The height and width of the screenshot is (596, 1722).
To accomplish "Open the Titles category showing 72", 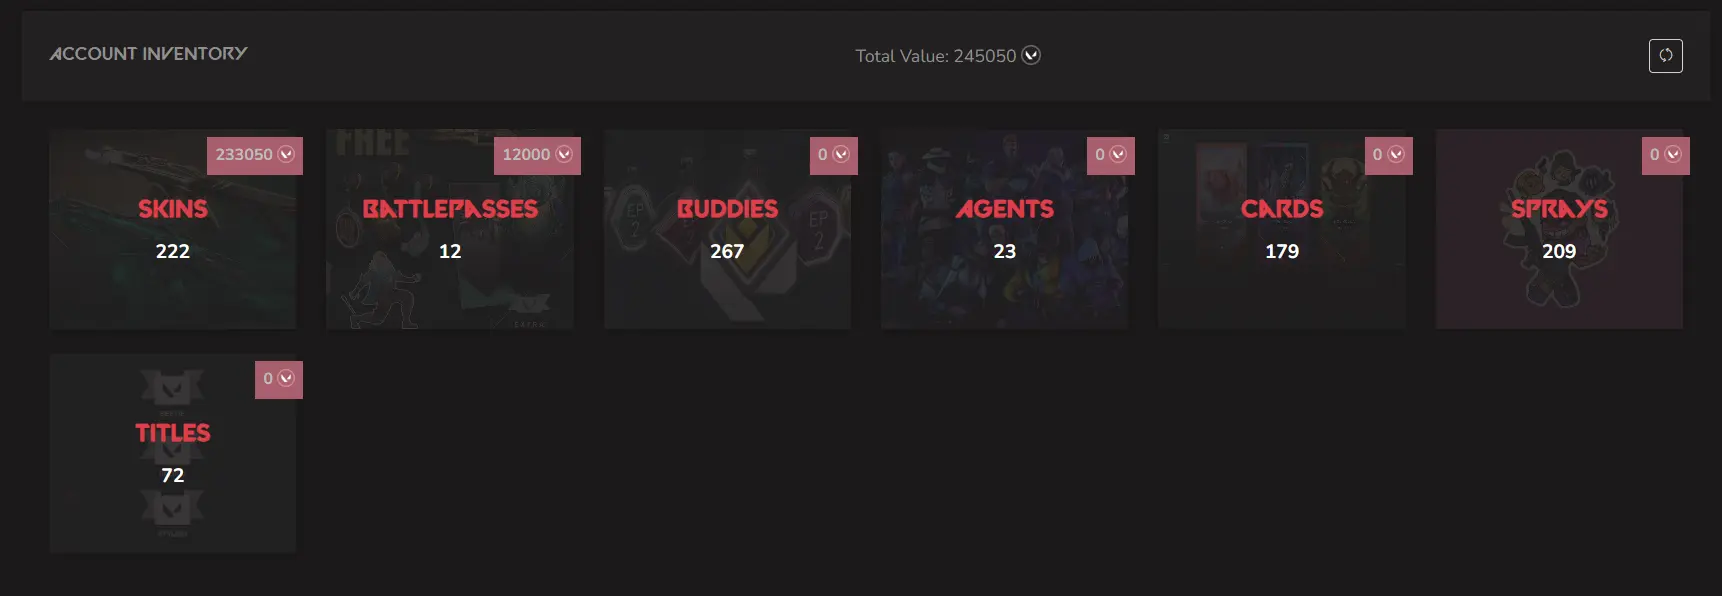I will click(173, 453).
